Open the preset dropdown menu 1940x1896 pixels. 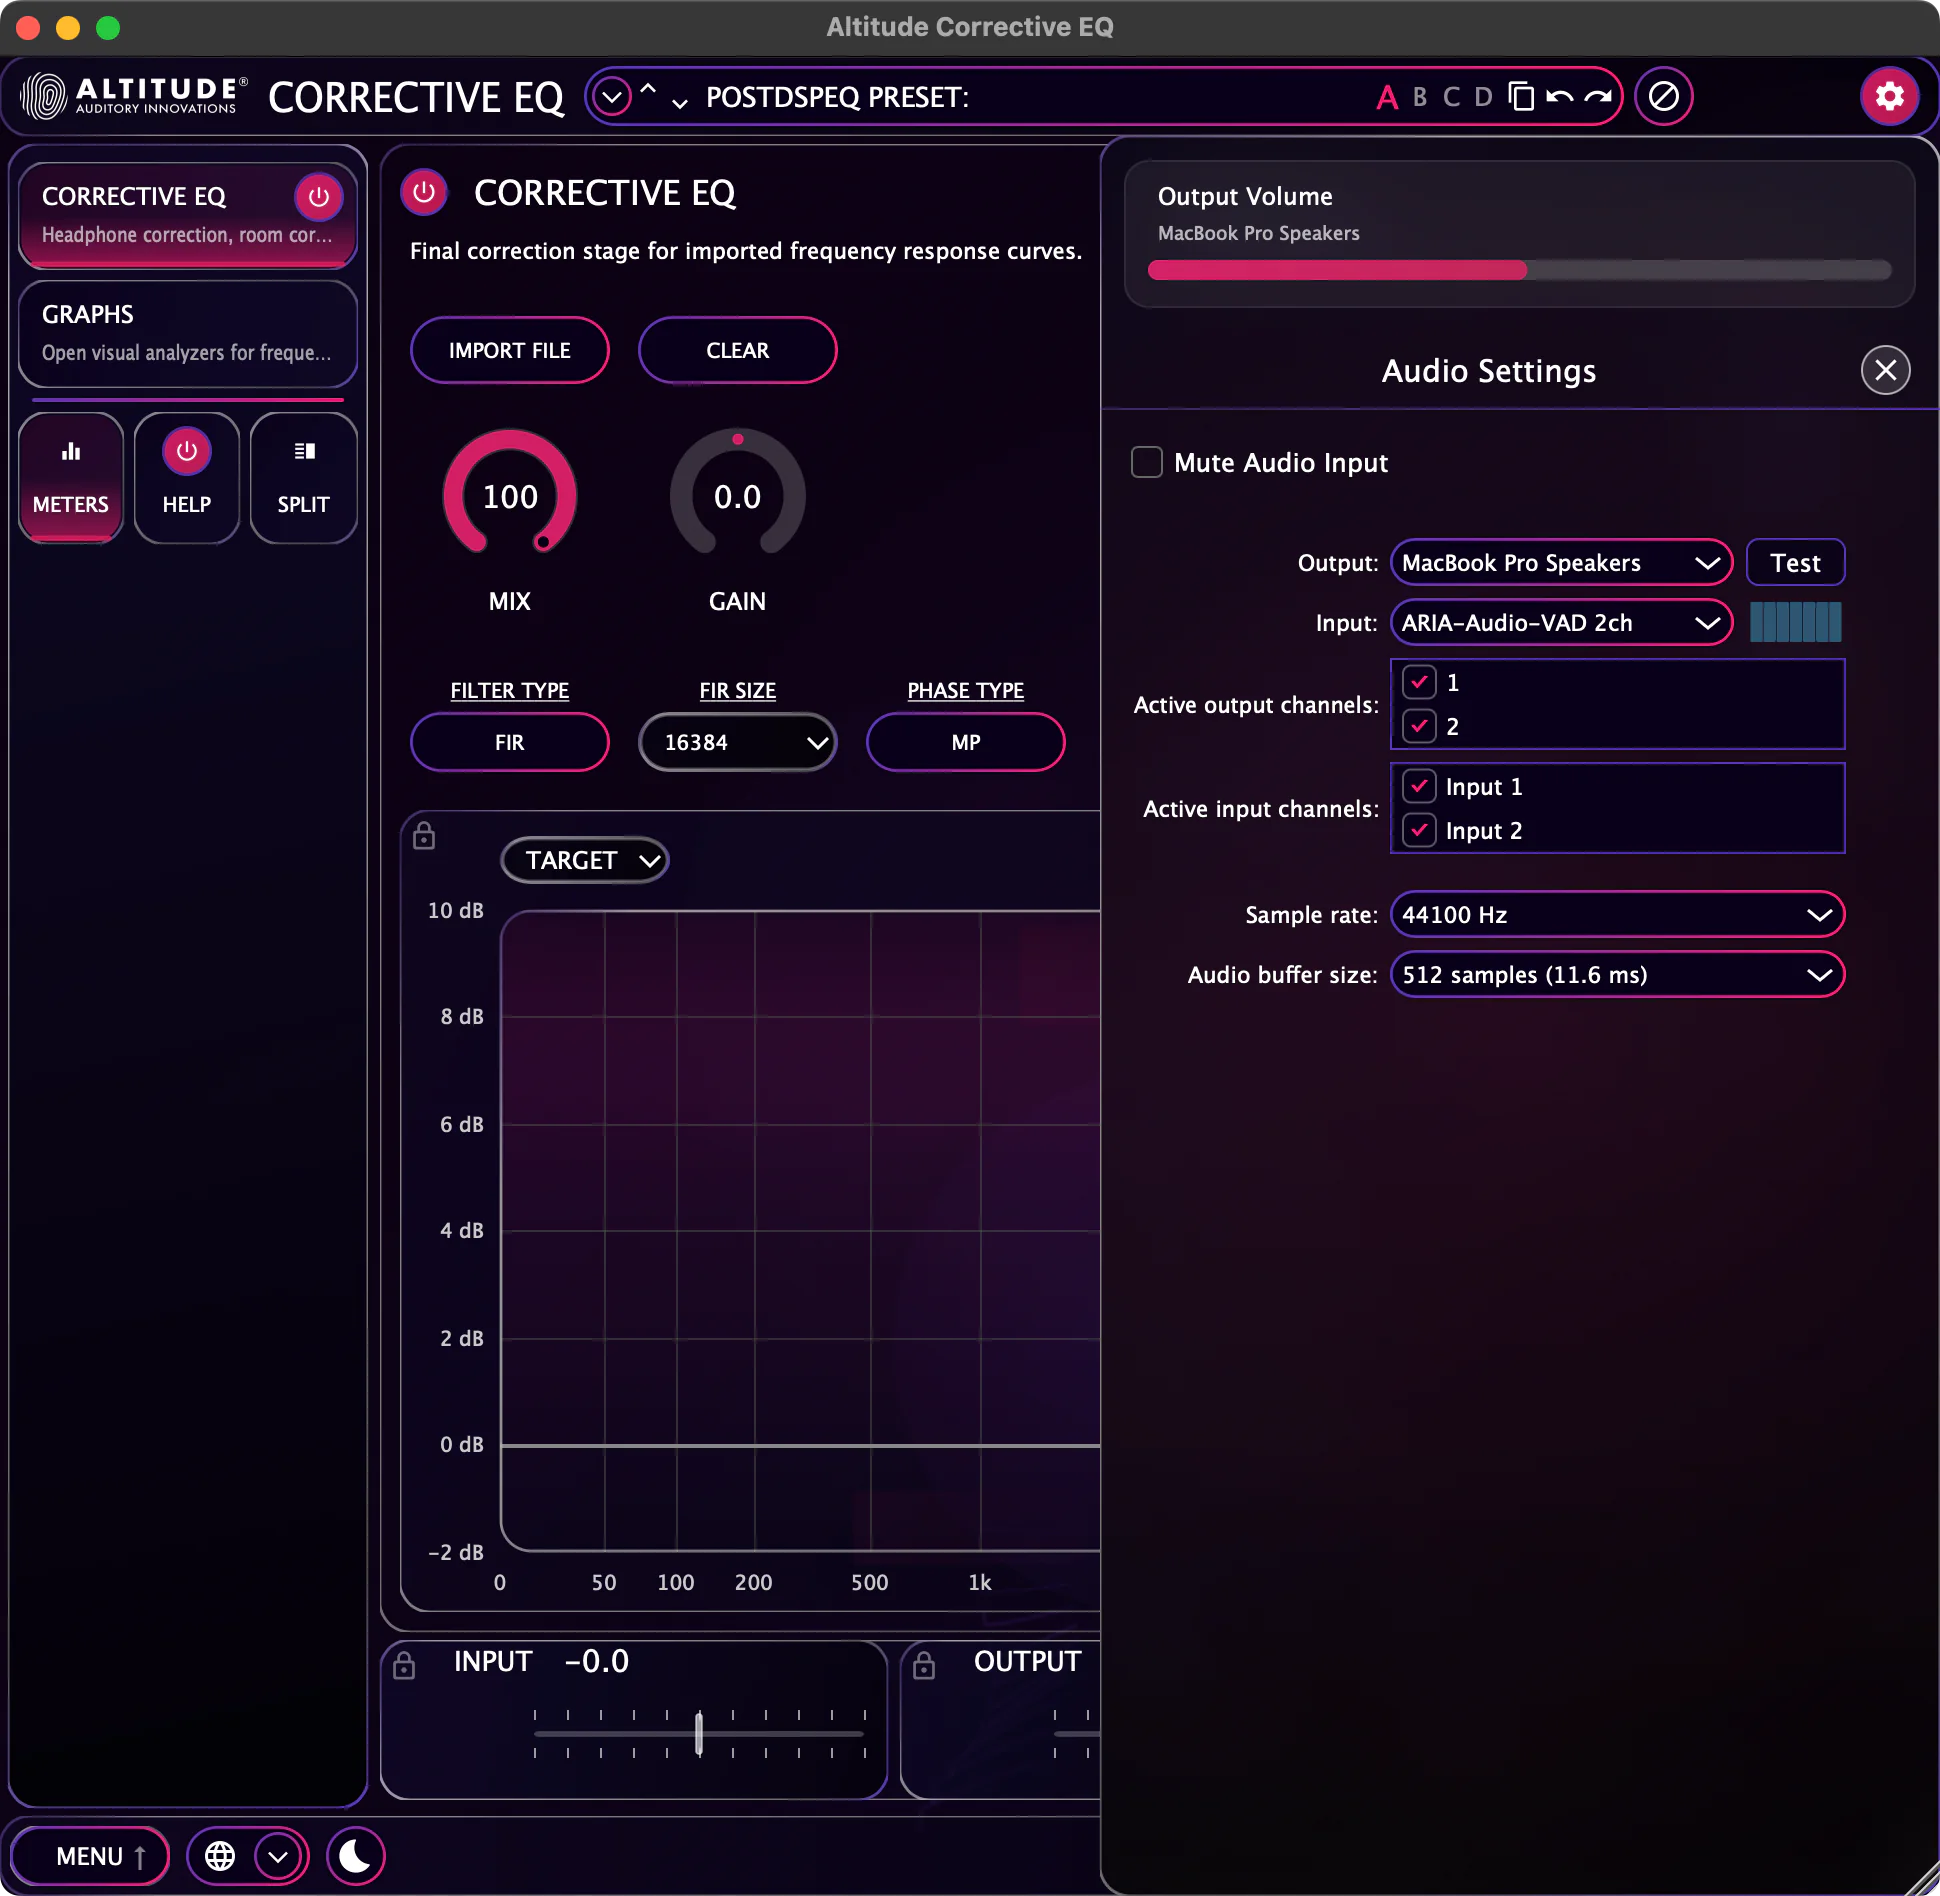point(612,97)
